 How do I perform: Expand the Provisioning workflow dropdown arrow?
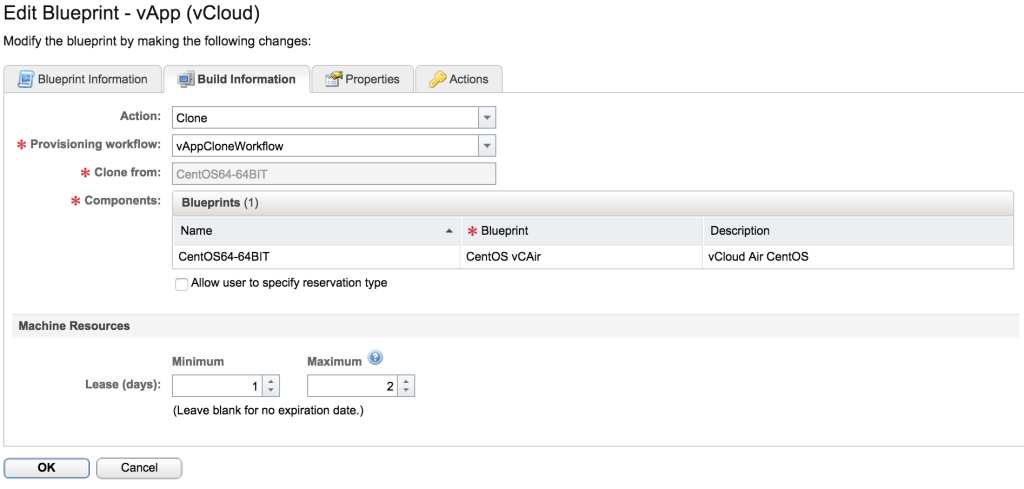coord(486,146)
